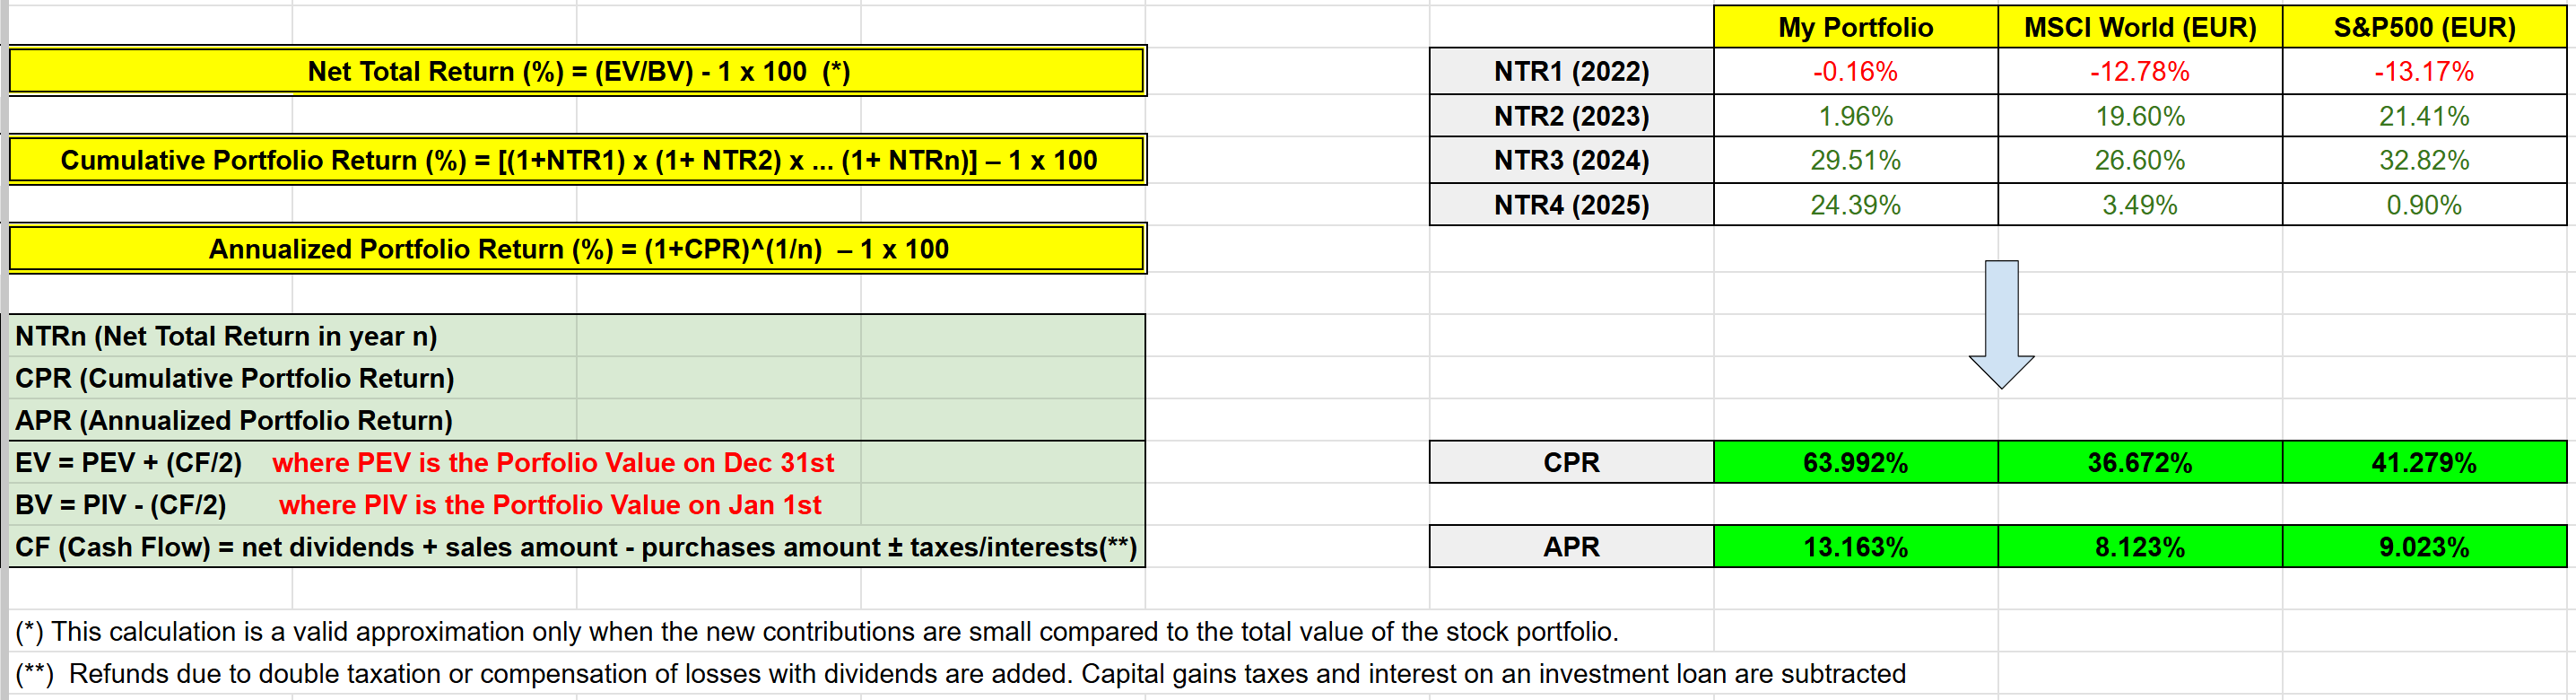This screenshot has height=700, width=2576.
Task: Click the NTR1 (2022) row label
Action: pyautogui.click(x=1571, y=72)
